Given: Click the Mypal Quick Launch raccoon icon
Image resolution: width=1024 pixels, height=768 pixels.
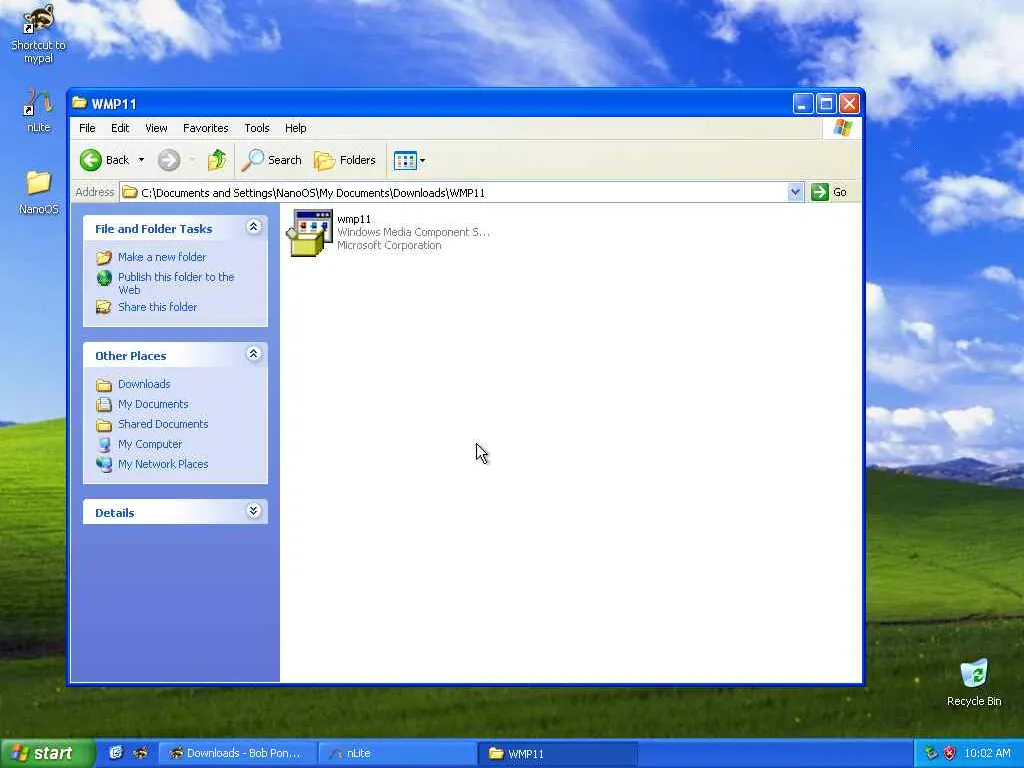Looking at the screenshot, I should [x=140, y=753].
